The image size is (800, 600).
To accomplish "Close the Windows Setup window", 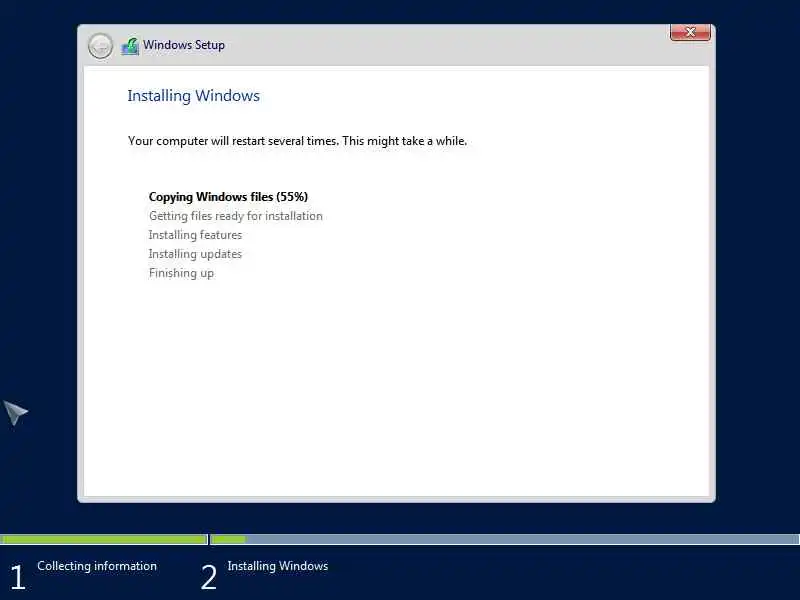I will tap(690, 32).
